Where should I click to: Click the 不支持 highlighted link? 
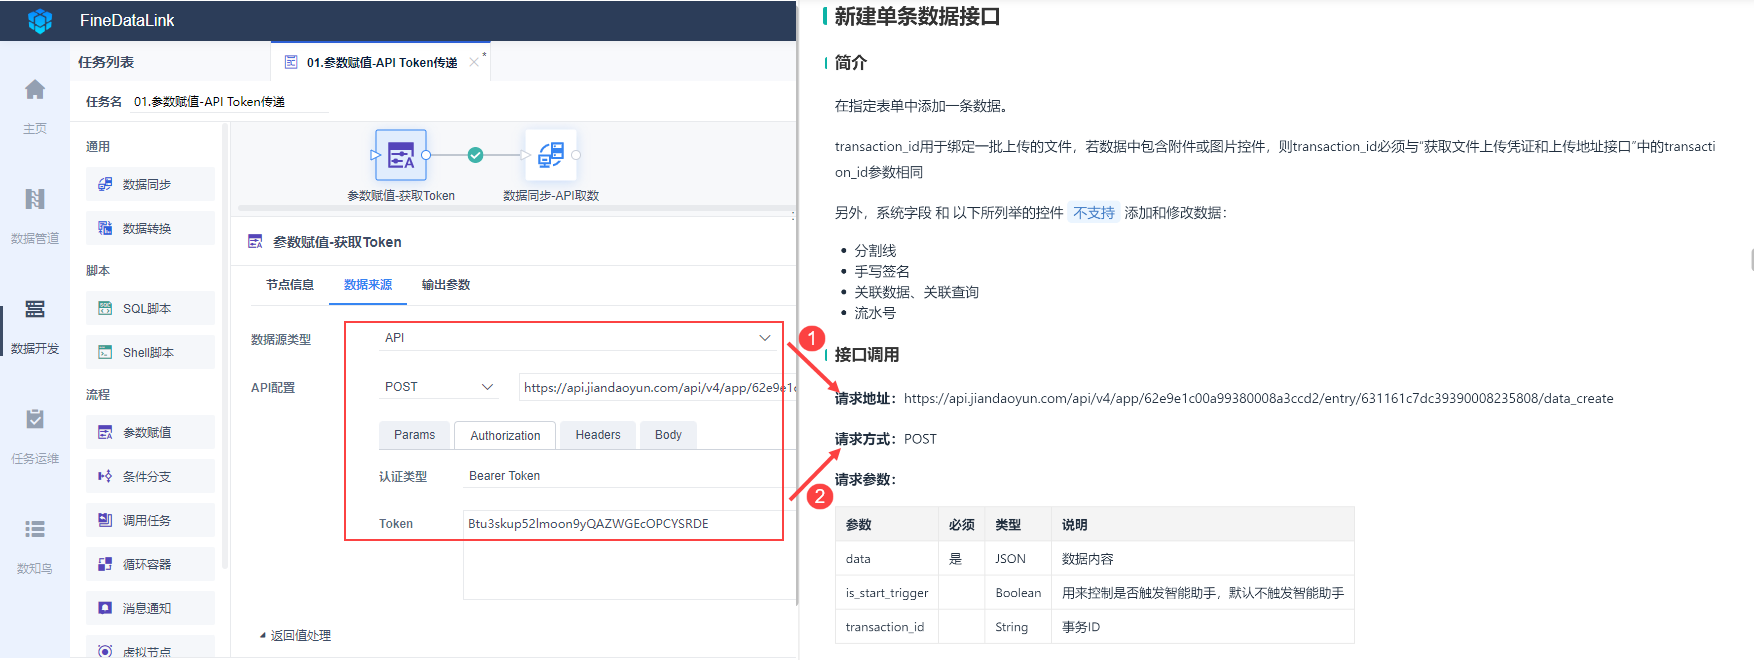[x=1094, y=213]
